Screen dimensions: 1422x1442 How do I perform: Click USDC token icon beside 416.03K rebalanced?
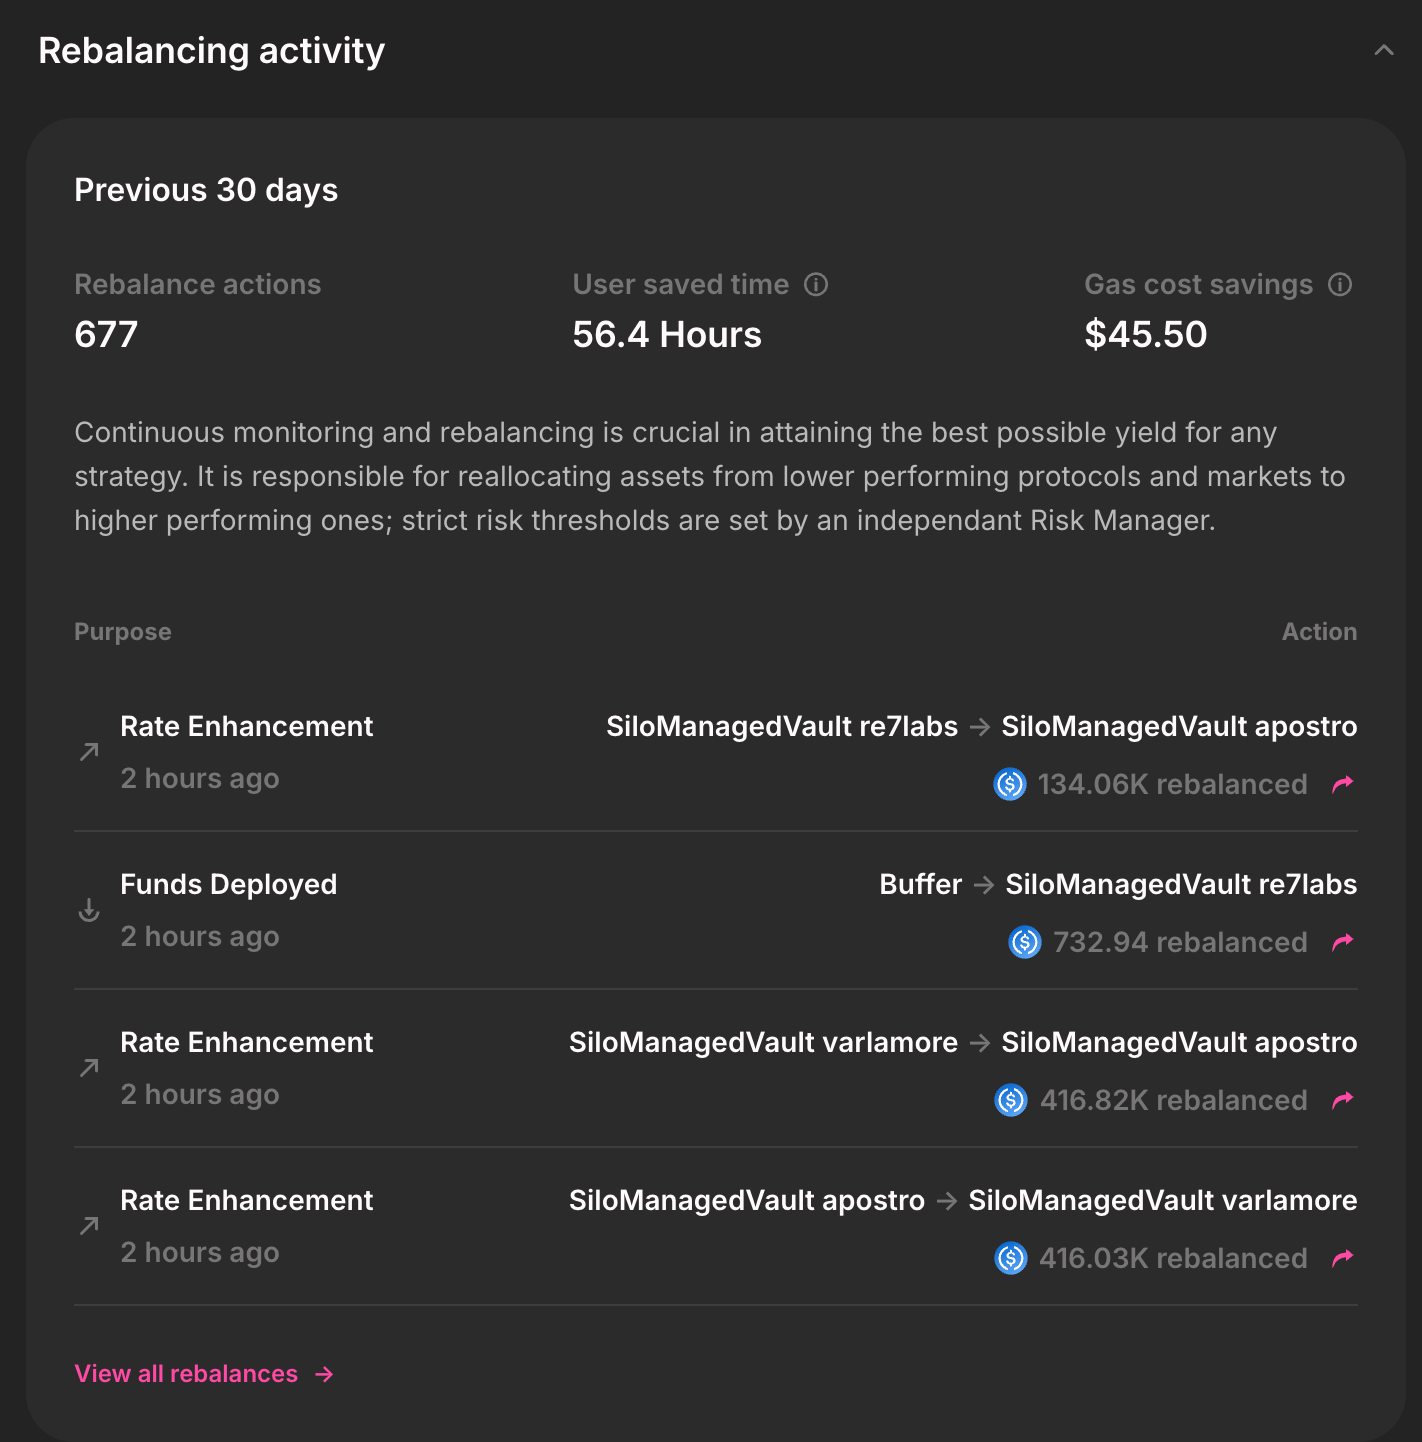click(x=1011, y=1258)
